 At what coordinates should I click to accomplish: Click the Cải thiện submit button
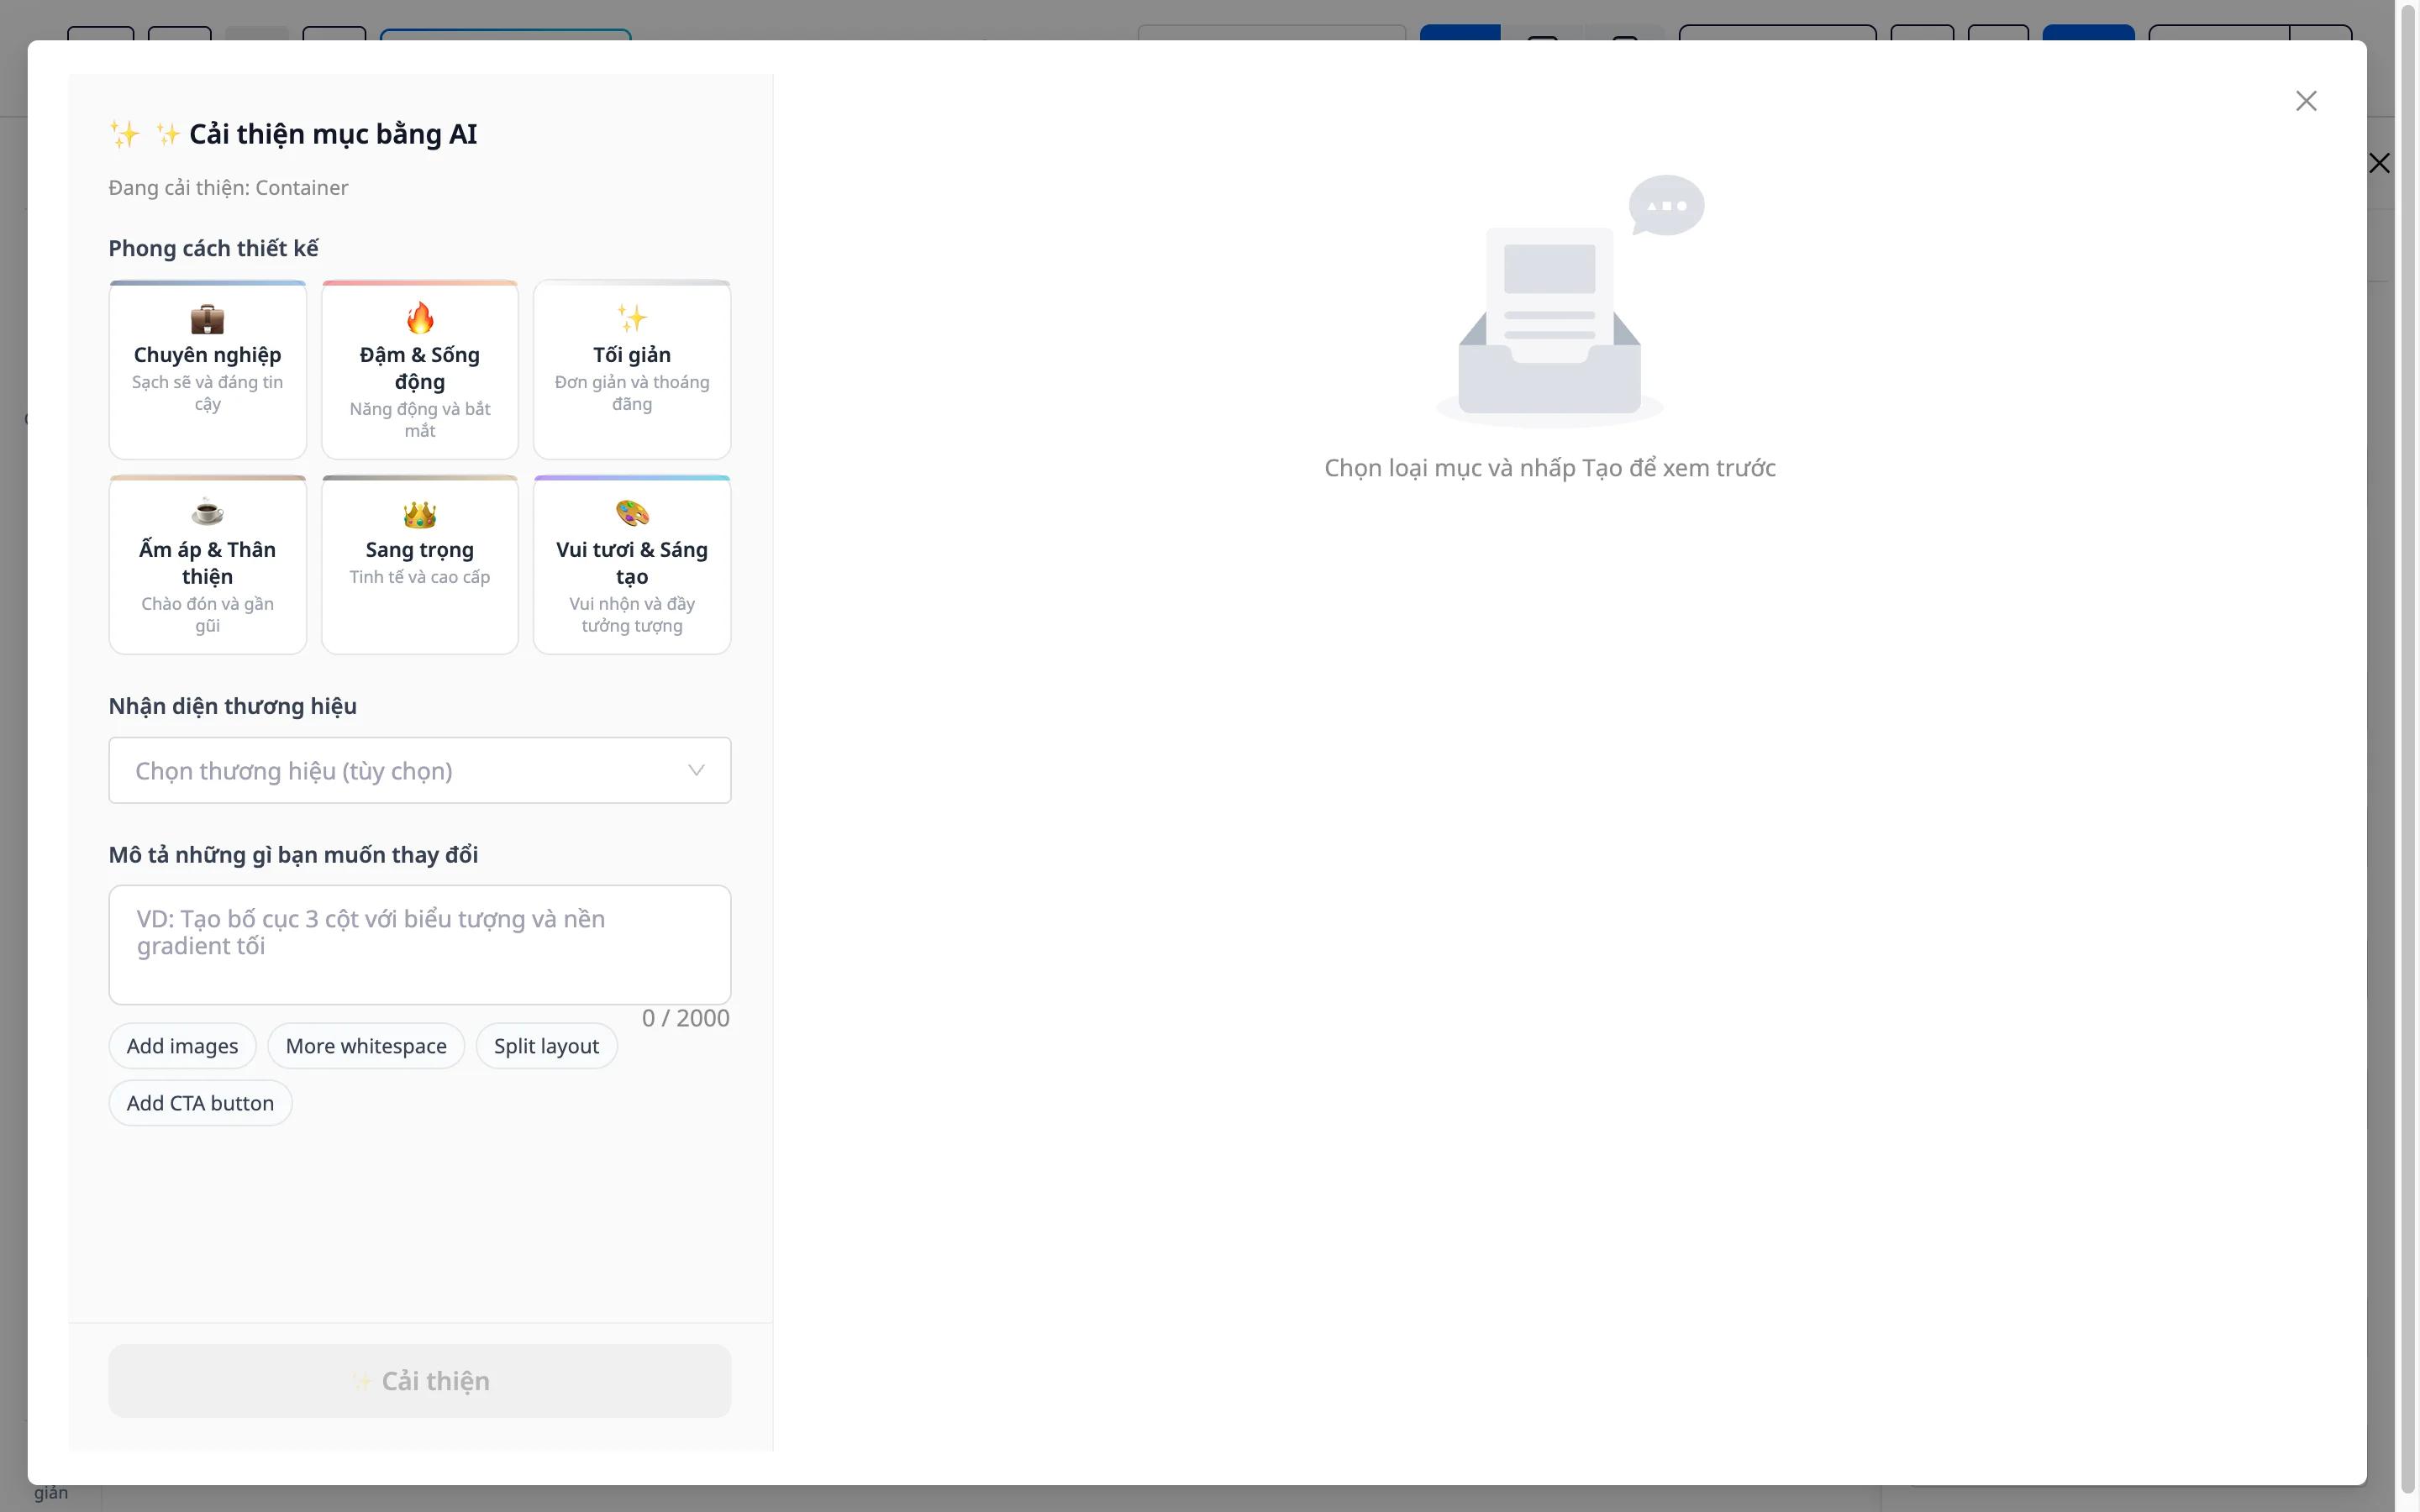[420, 1380]
